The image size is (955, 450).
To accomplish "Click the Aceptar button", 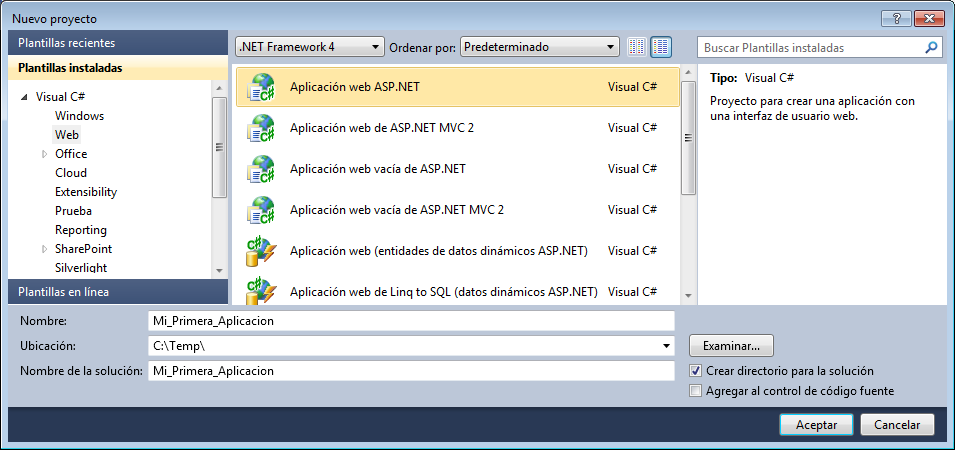I will (x=816, y=424).
